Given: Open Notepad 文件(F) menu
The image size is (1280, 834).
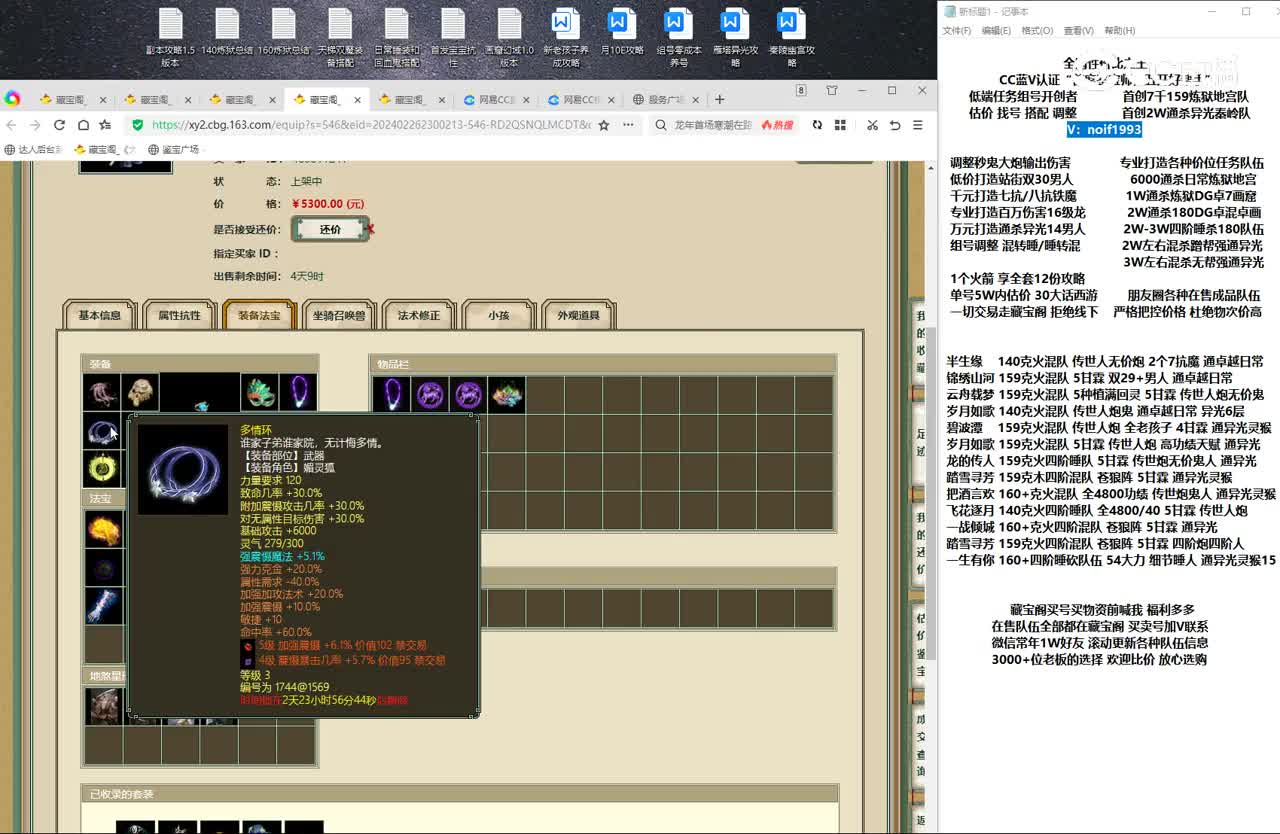Looking at the screenshot, I should click(x=957, y=31).
